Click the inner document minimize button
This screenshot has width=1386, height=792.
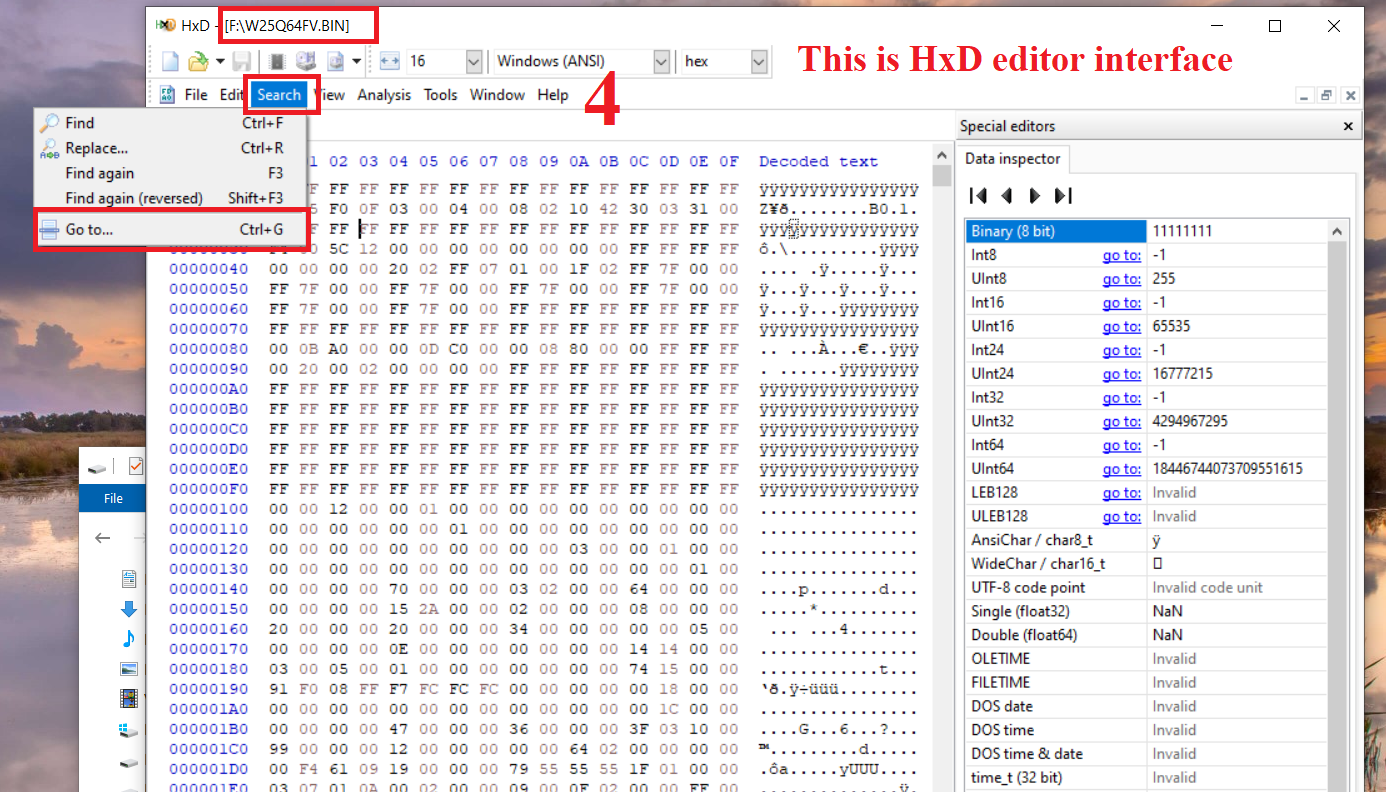pyautogui.click(x=1304, y=96)
